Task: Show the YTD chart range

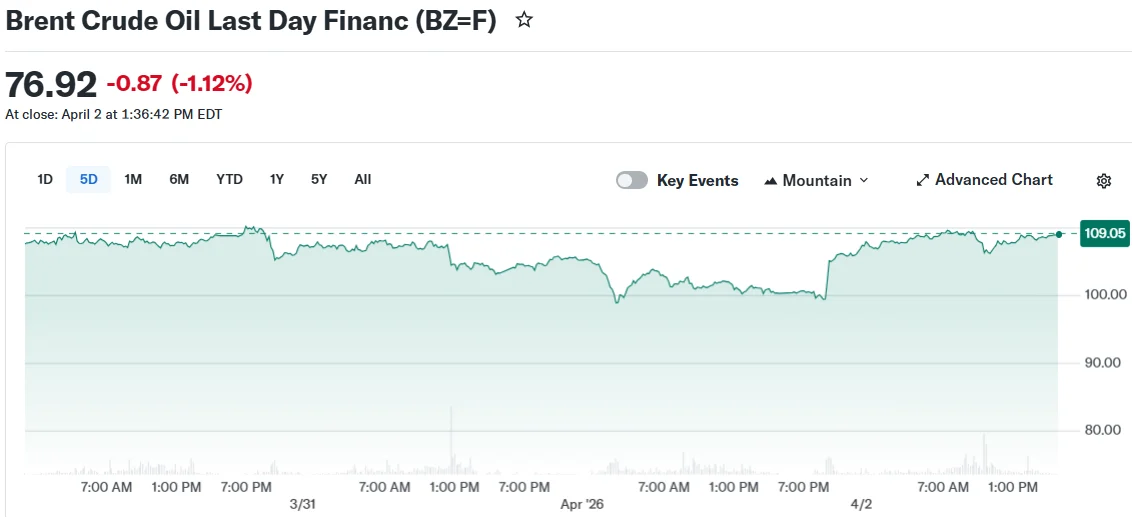Action: [x=229, y=179]
